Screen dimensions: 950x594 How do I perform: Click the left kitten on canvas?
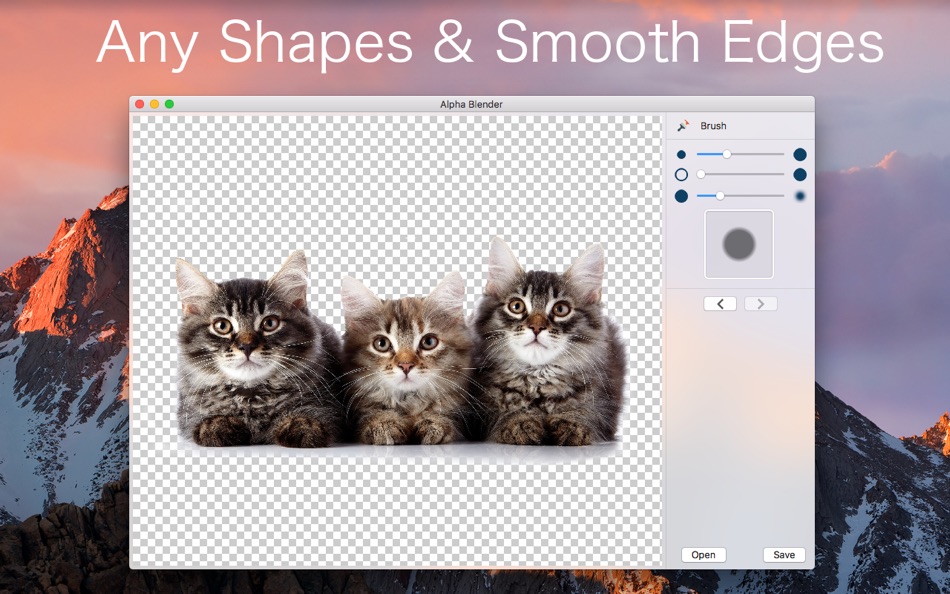pyautogui.click(x=245, y=350)
